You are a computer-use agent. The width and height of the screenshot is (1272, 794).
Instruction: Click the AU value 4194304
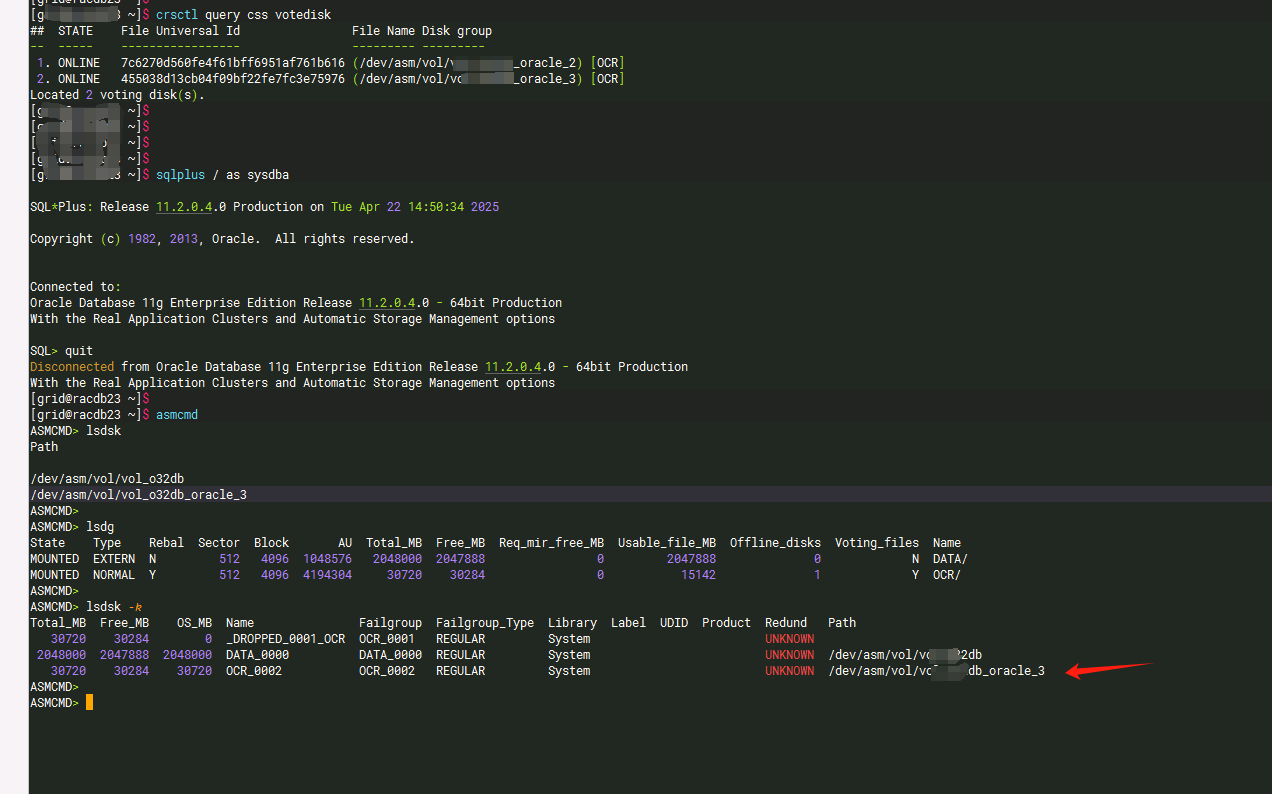[327, 575]
